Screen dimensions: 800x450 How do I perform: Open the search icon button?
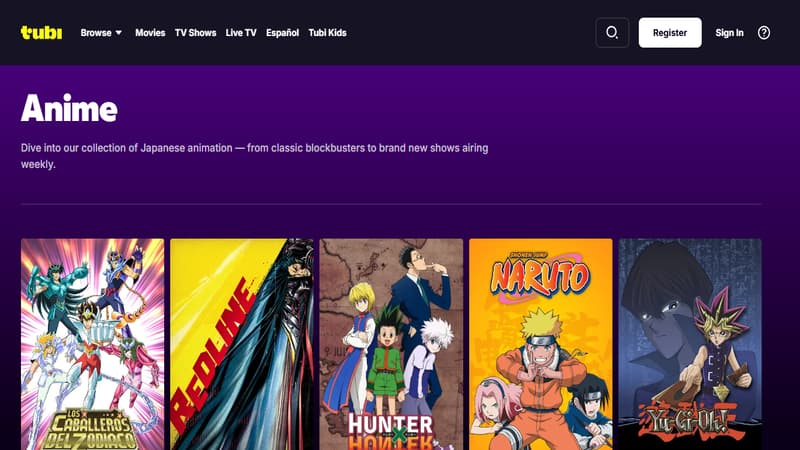point(612,33)
